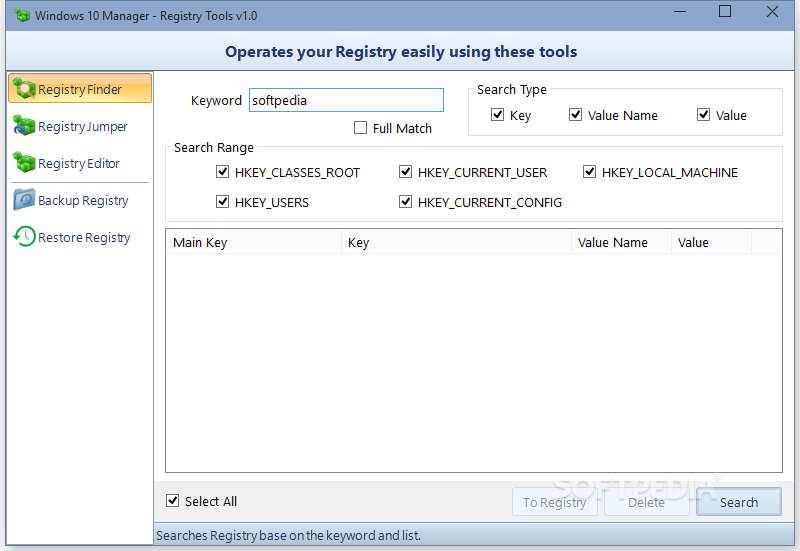Click the 'Searches Registry base on the keyword' status text
Screen dimensions: 800x551
coord(288,536)
